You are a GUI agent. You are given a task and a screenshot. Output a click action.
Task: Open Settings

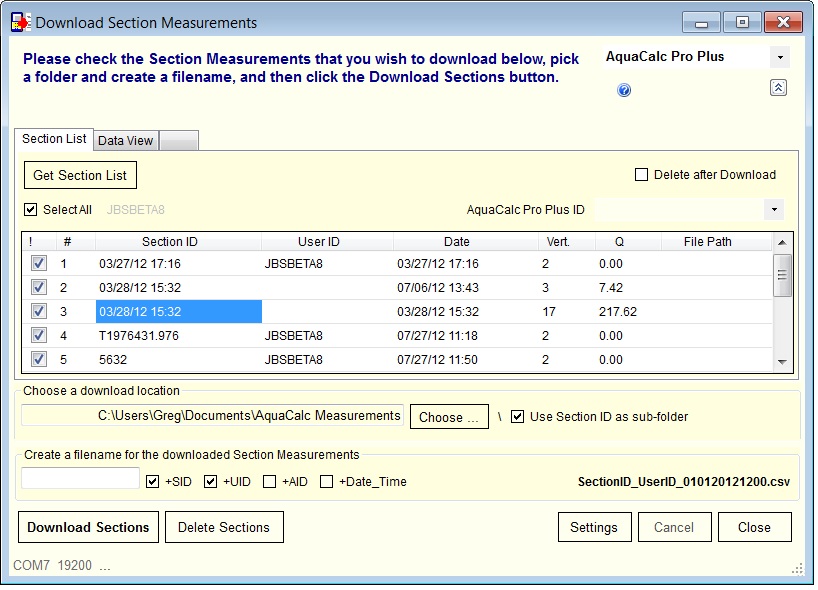(x=594, y=527)
